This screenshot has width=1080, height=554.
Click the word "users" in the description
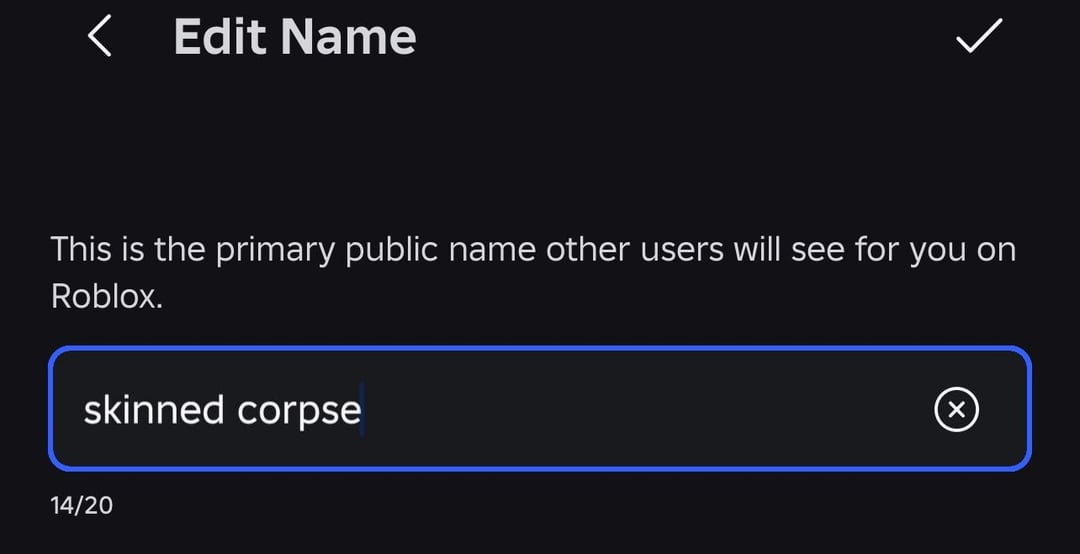click(x=680, y=250)
